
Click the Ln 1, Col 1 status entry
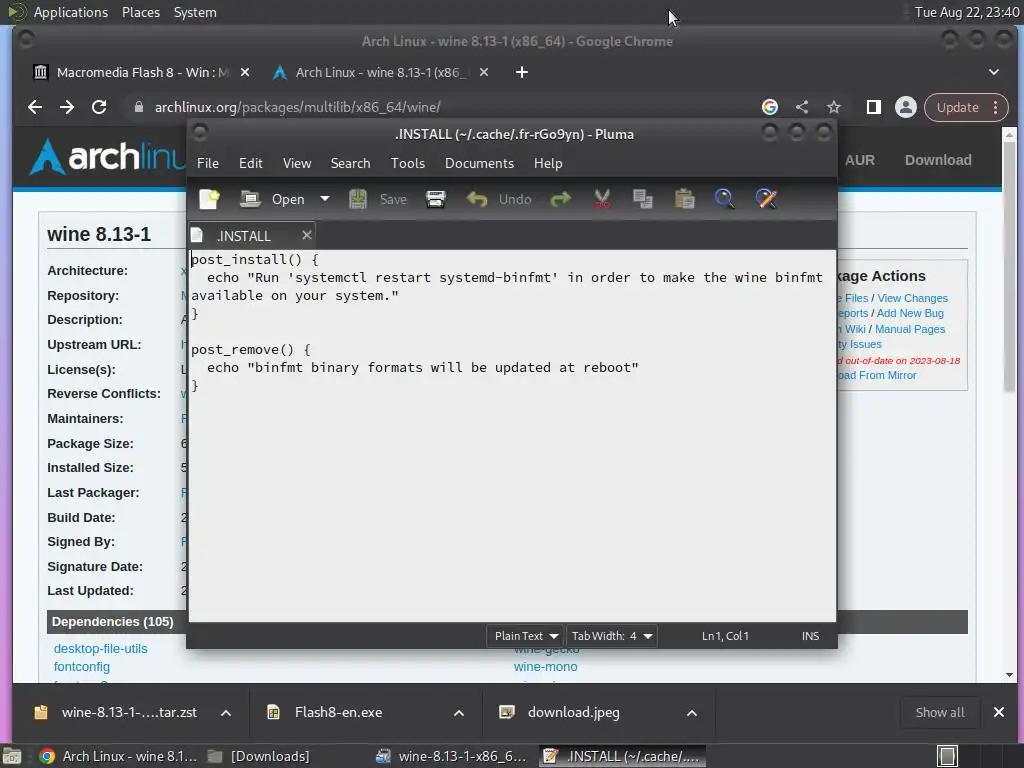click(x=725, y=636)
